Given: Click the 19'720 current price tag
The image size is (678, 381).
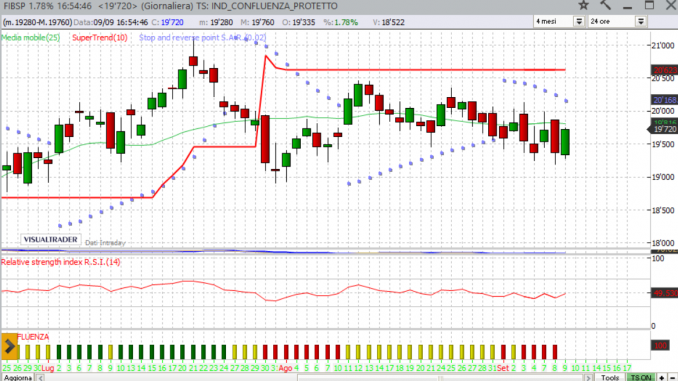Looking at the screenshot, I should click(664, 129).
